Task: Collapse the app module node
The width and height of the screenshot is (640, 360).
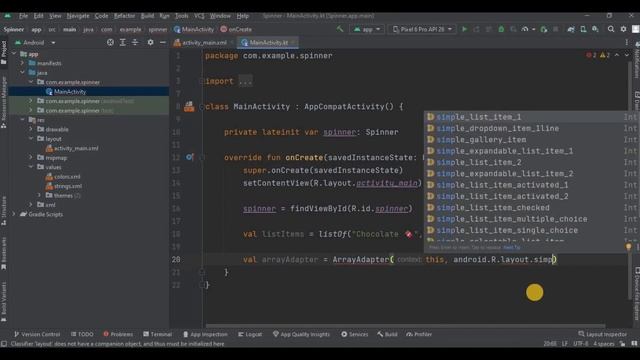Action: [x=14, y=54]
